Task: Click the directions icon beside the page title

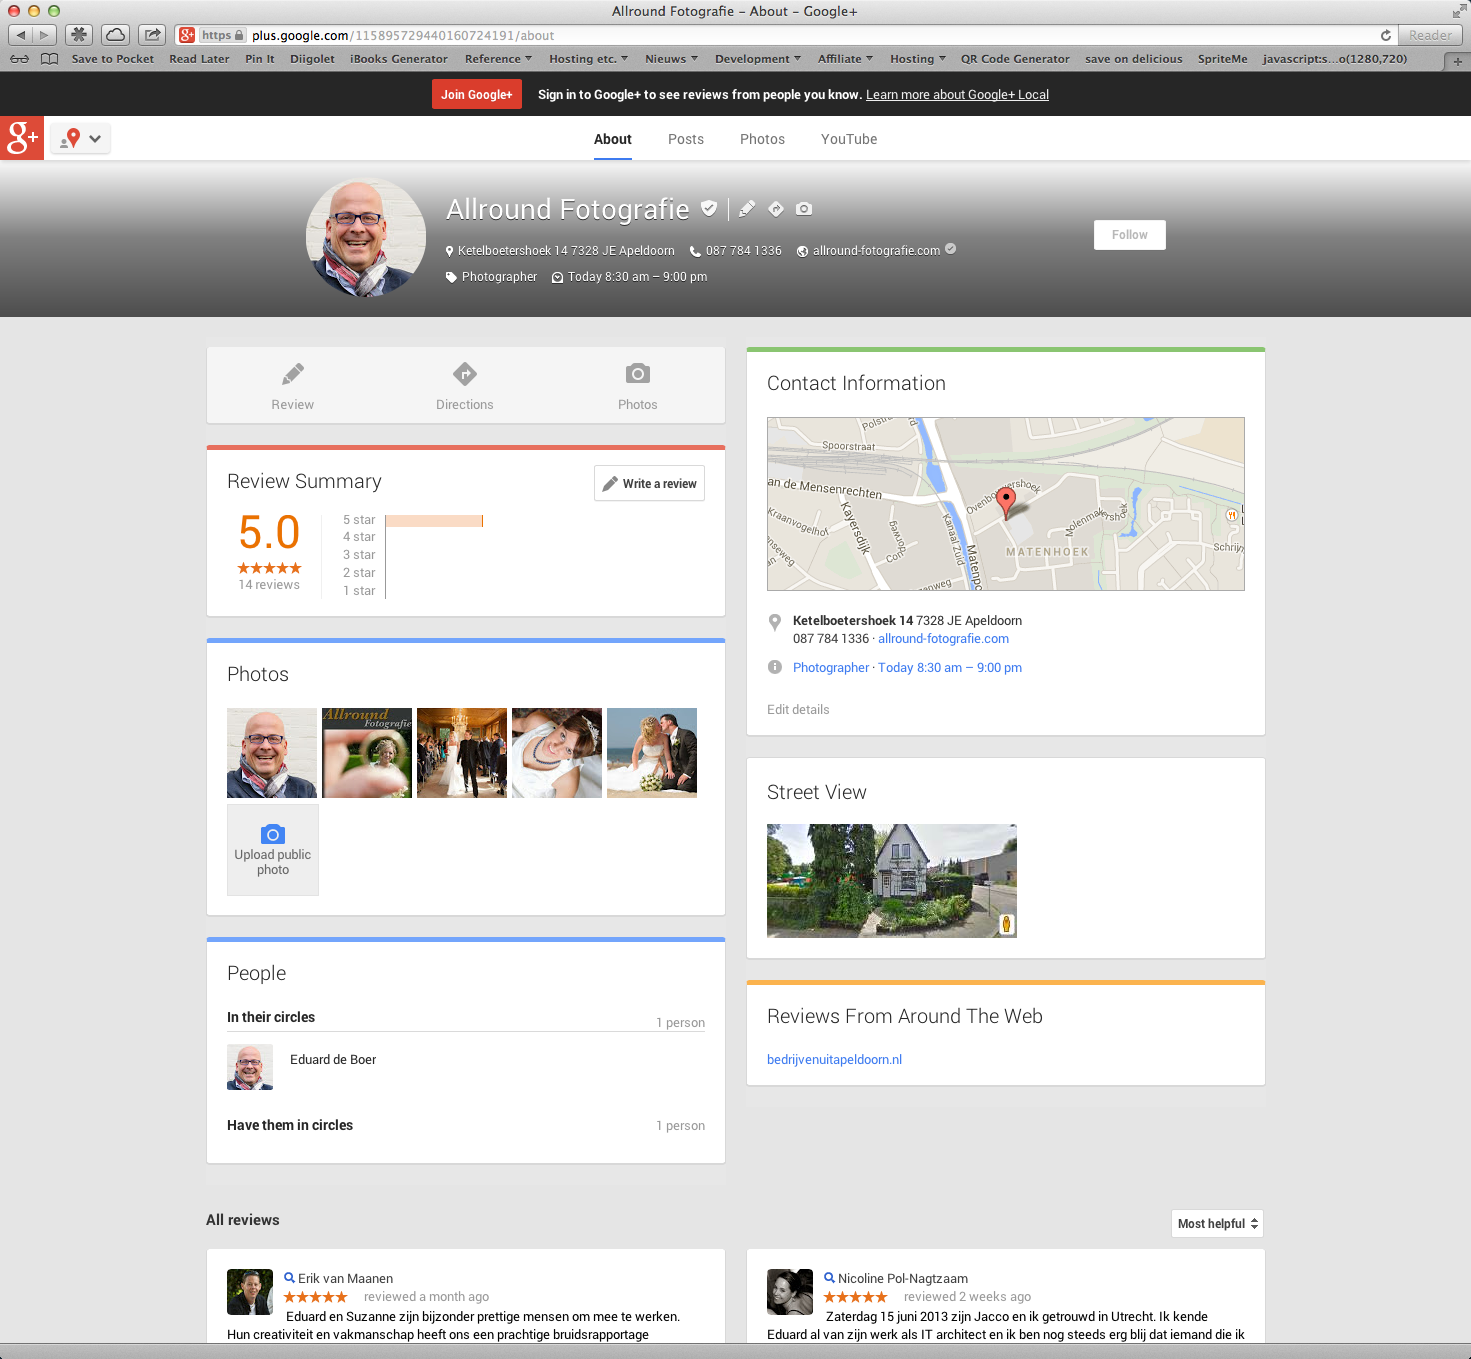Action: (776, 209)
